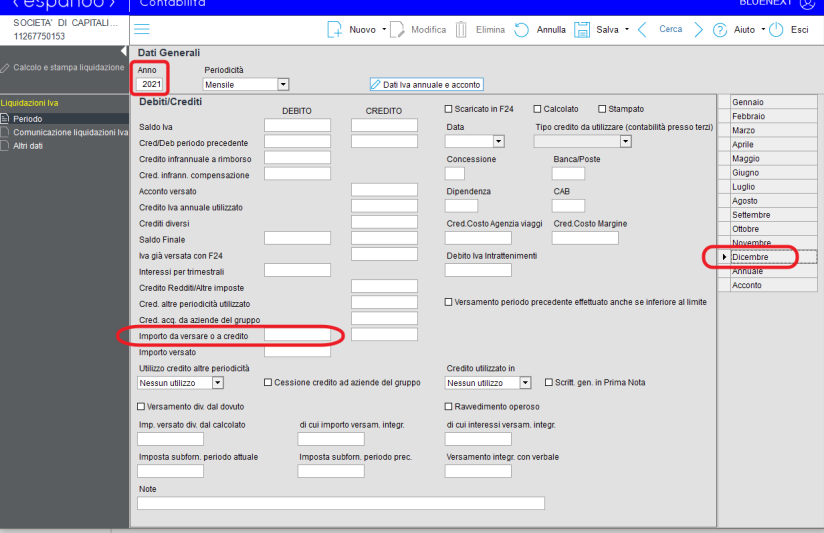Toggle Versamento periodo precedente checkbox

(448, 302)
